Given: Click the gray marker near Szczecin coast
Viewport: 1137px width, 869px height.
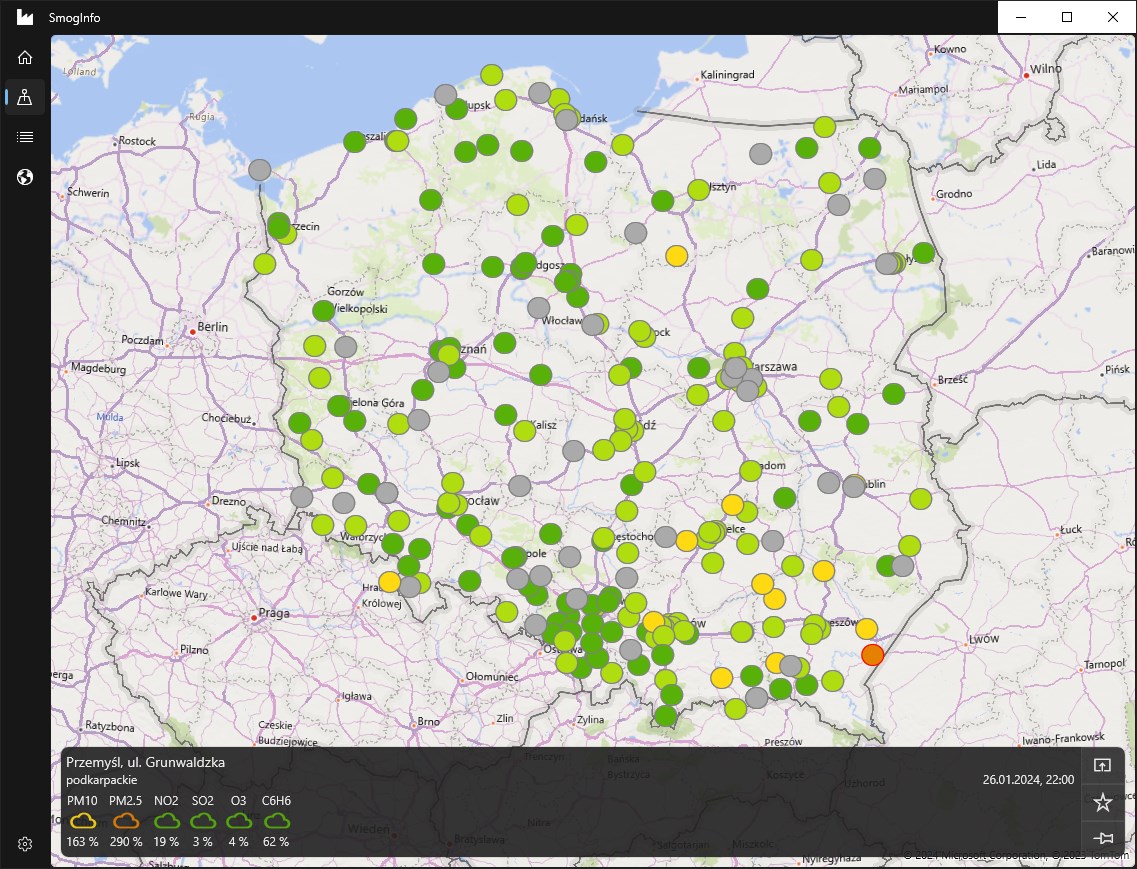Looking at the screenshot, I should [260, 170].
